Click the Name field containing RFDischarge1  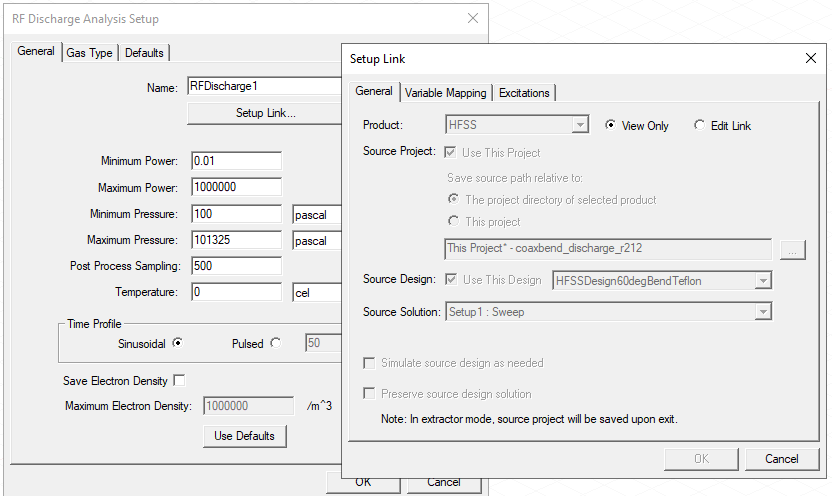[x=264, y=86]
